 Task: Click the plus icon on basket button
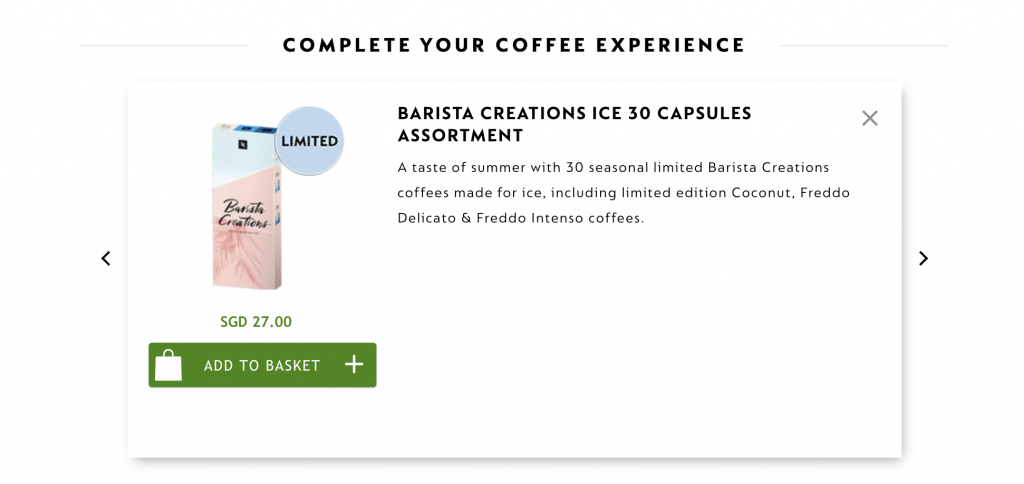[x=354, y=364]
